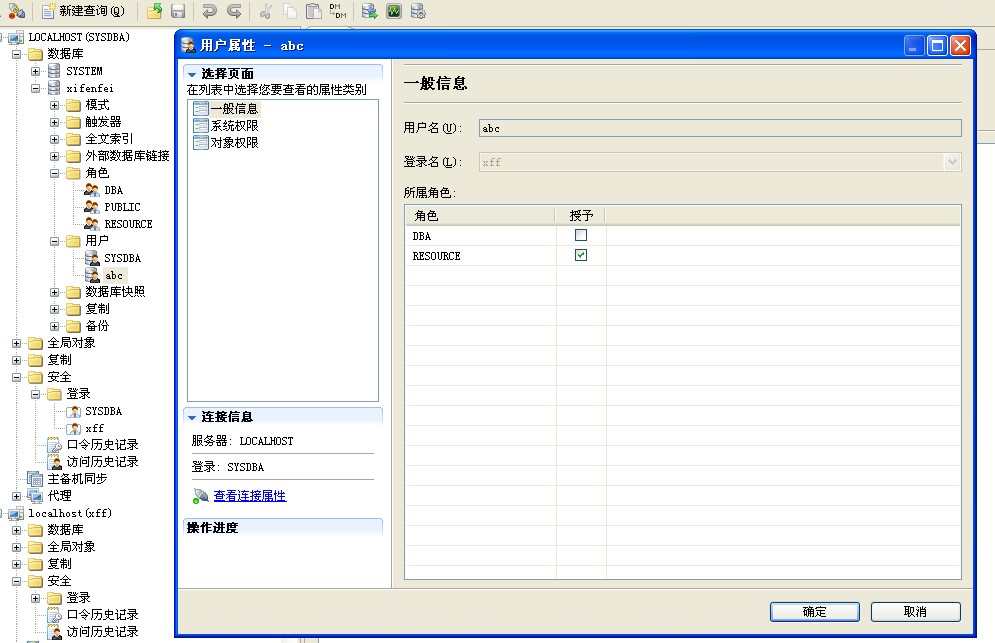Click the 确定 button
The image size is (995, 643).
point(815,612)
